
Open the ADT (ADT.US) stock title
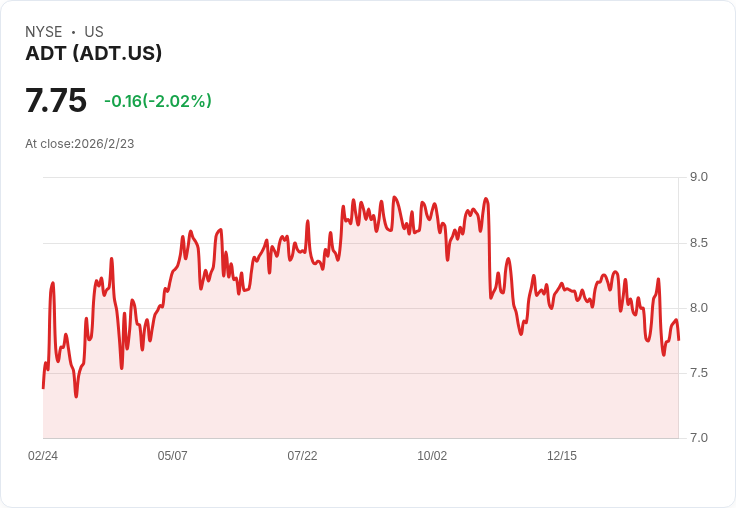coord(93,53)
